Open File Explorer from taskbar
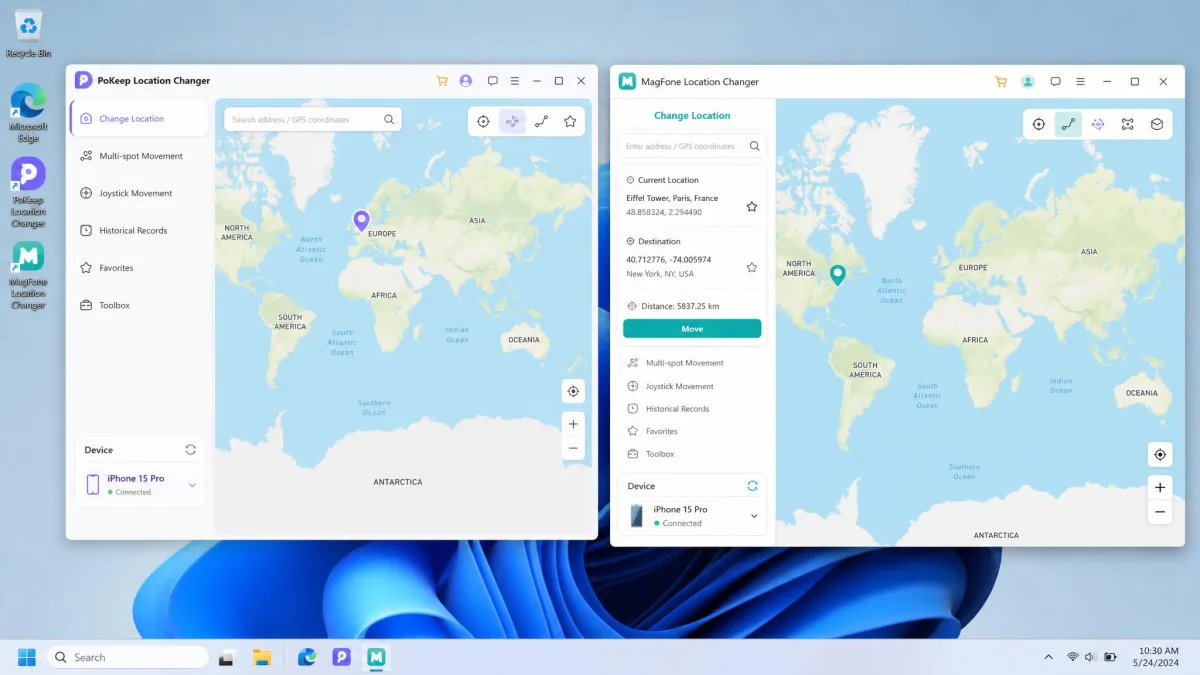Image resolution: width=1200 pixels, height=675 pixels. [x=262, y=657]
